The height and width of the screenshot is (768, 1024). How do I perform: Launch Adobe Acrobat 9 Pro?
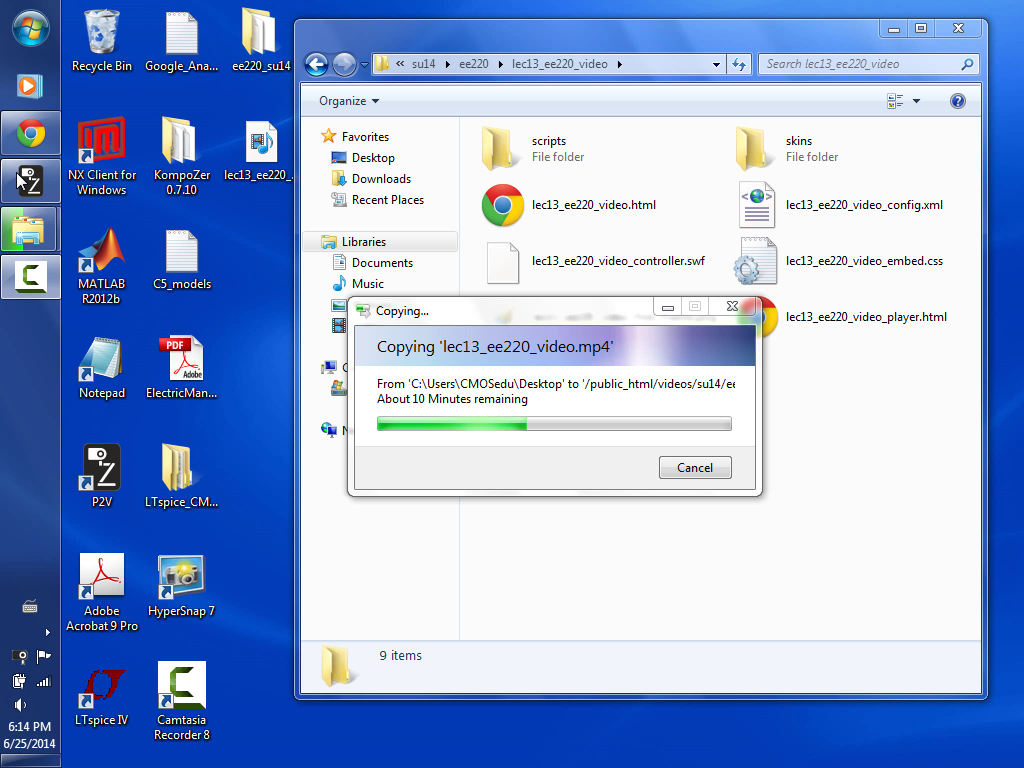(x=101, y=593)
